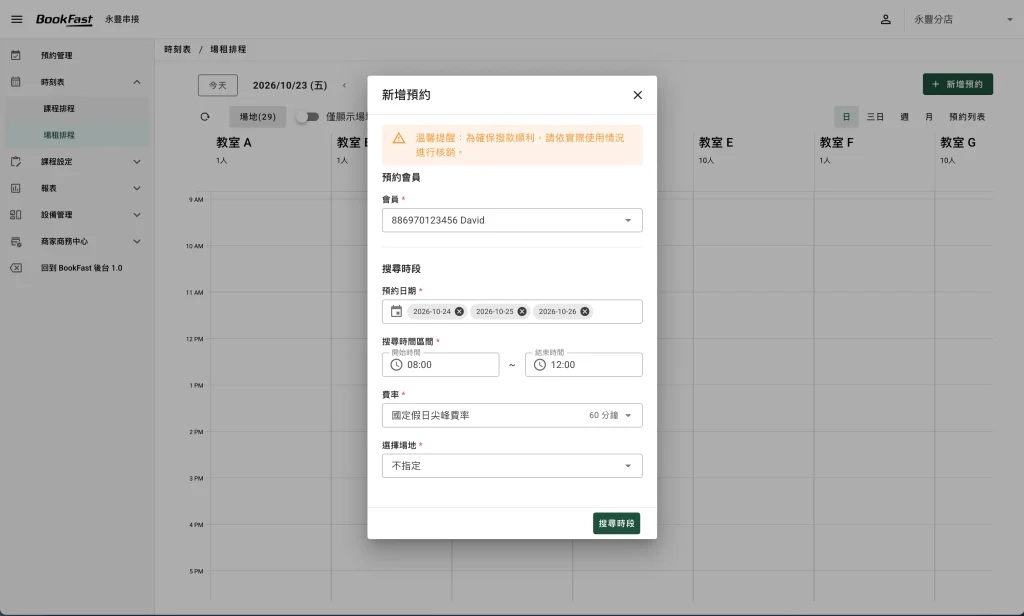Expand the 商家商務中心 sidebar section
The image size is (1024, 616).
coord(77,242)
